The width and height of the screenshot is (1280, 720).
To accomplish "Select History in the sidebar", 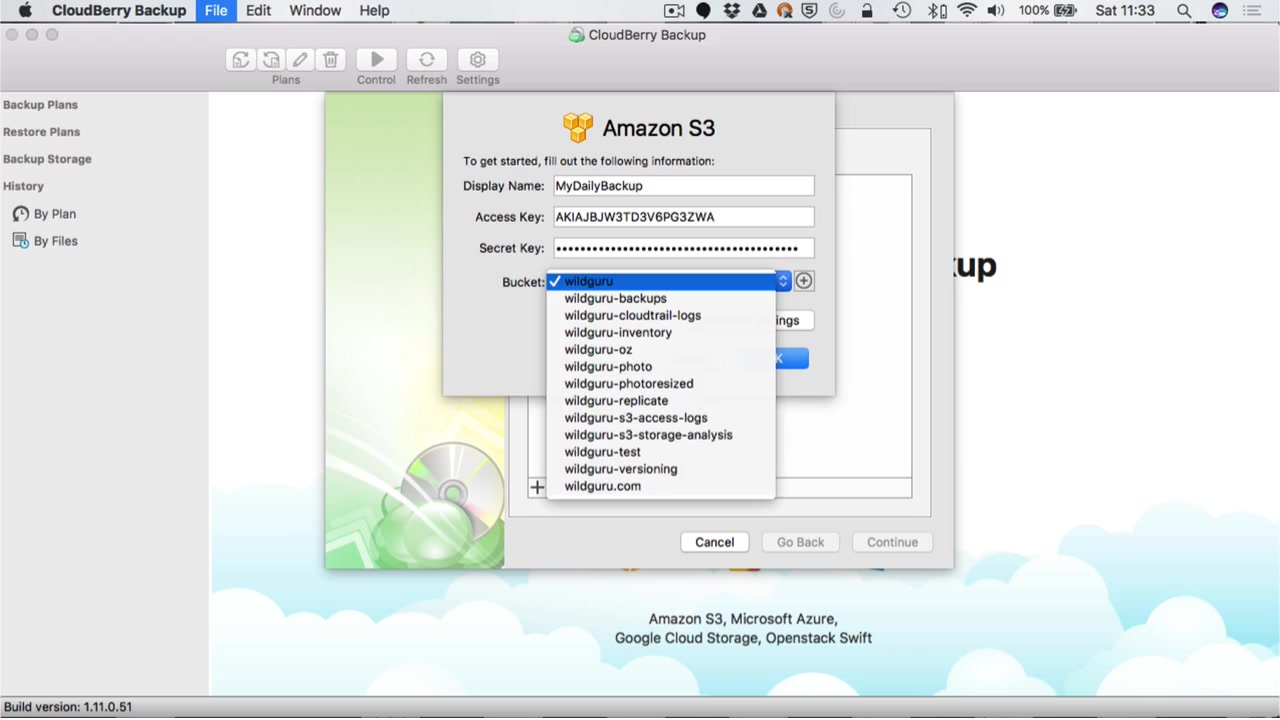I will [23, 186].
